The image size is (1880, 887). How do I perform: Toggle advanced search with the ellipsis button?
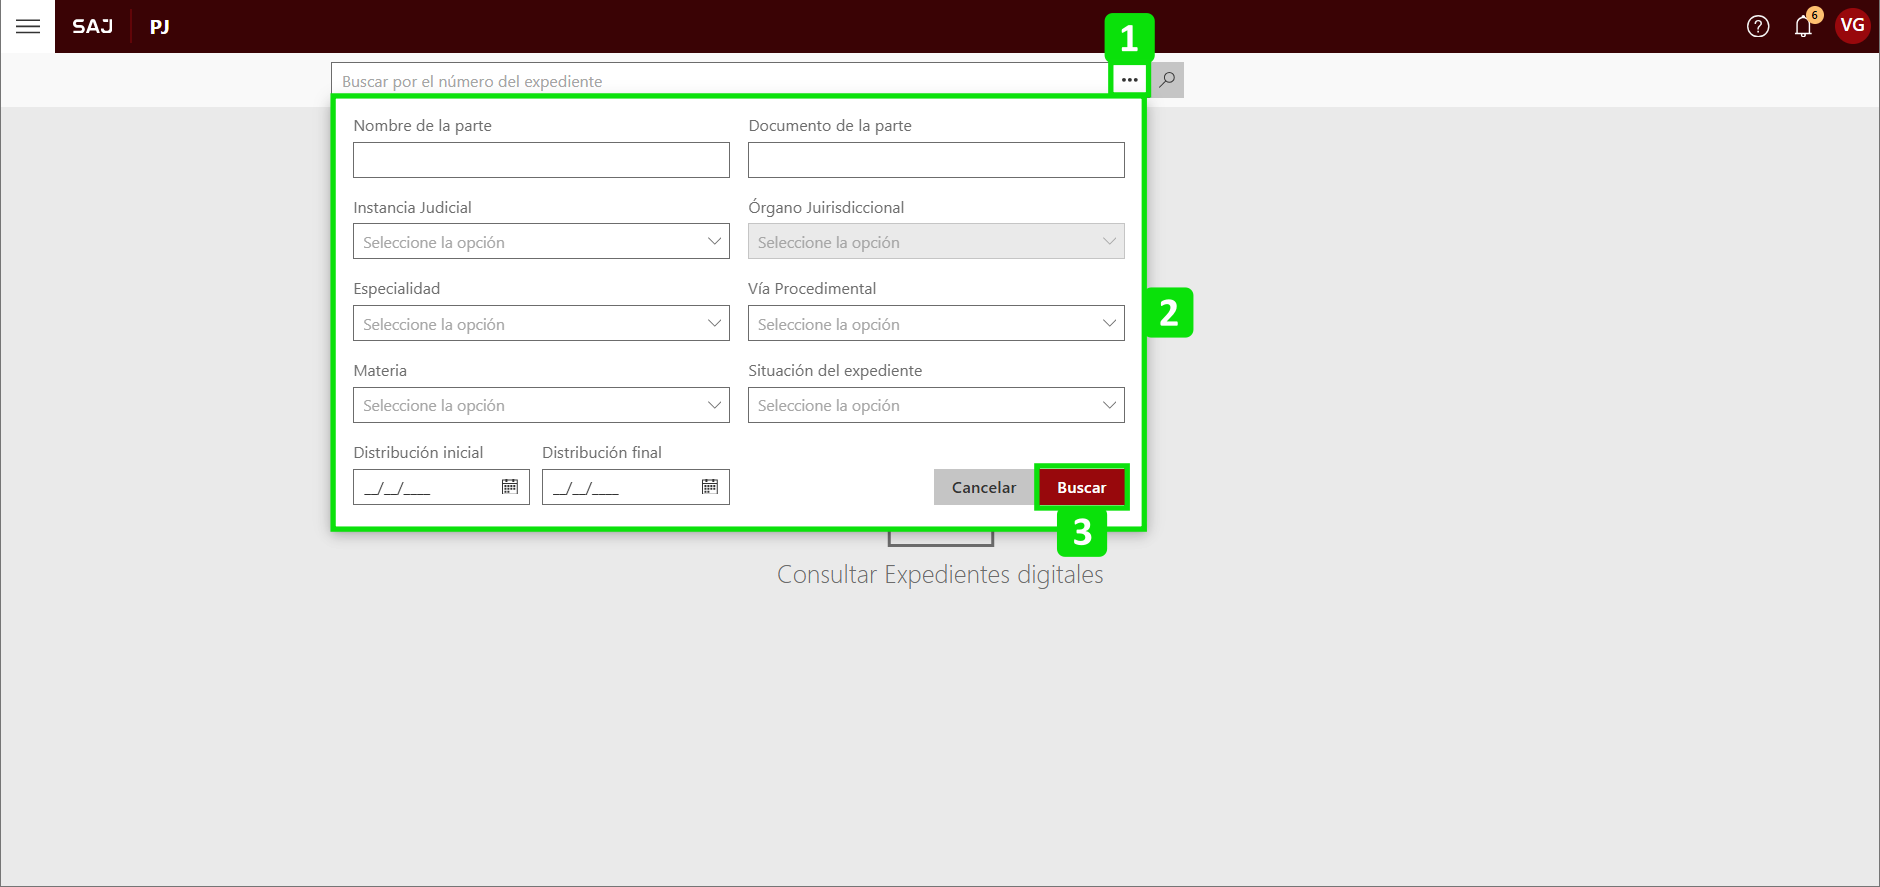click(x=1129, y=80)
